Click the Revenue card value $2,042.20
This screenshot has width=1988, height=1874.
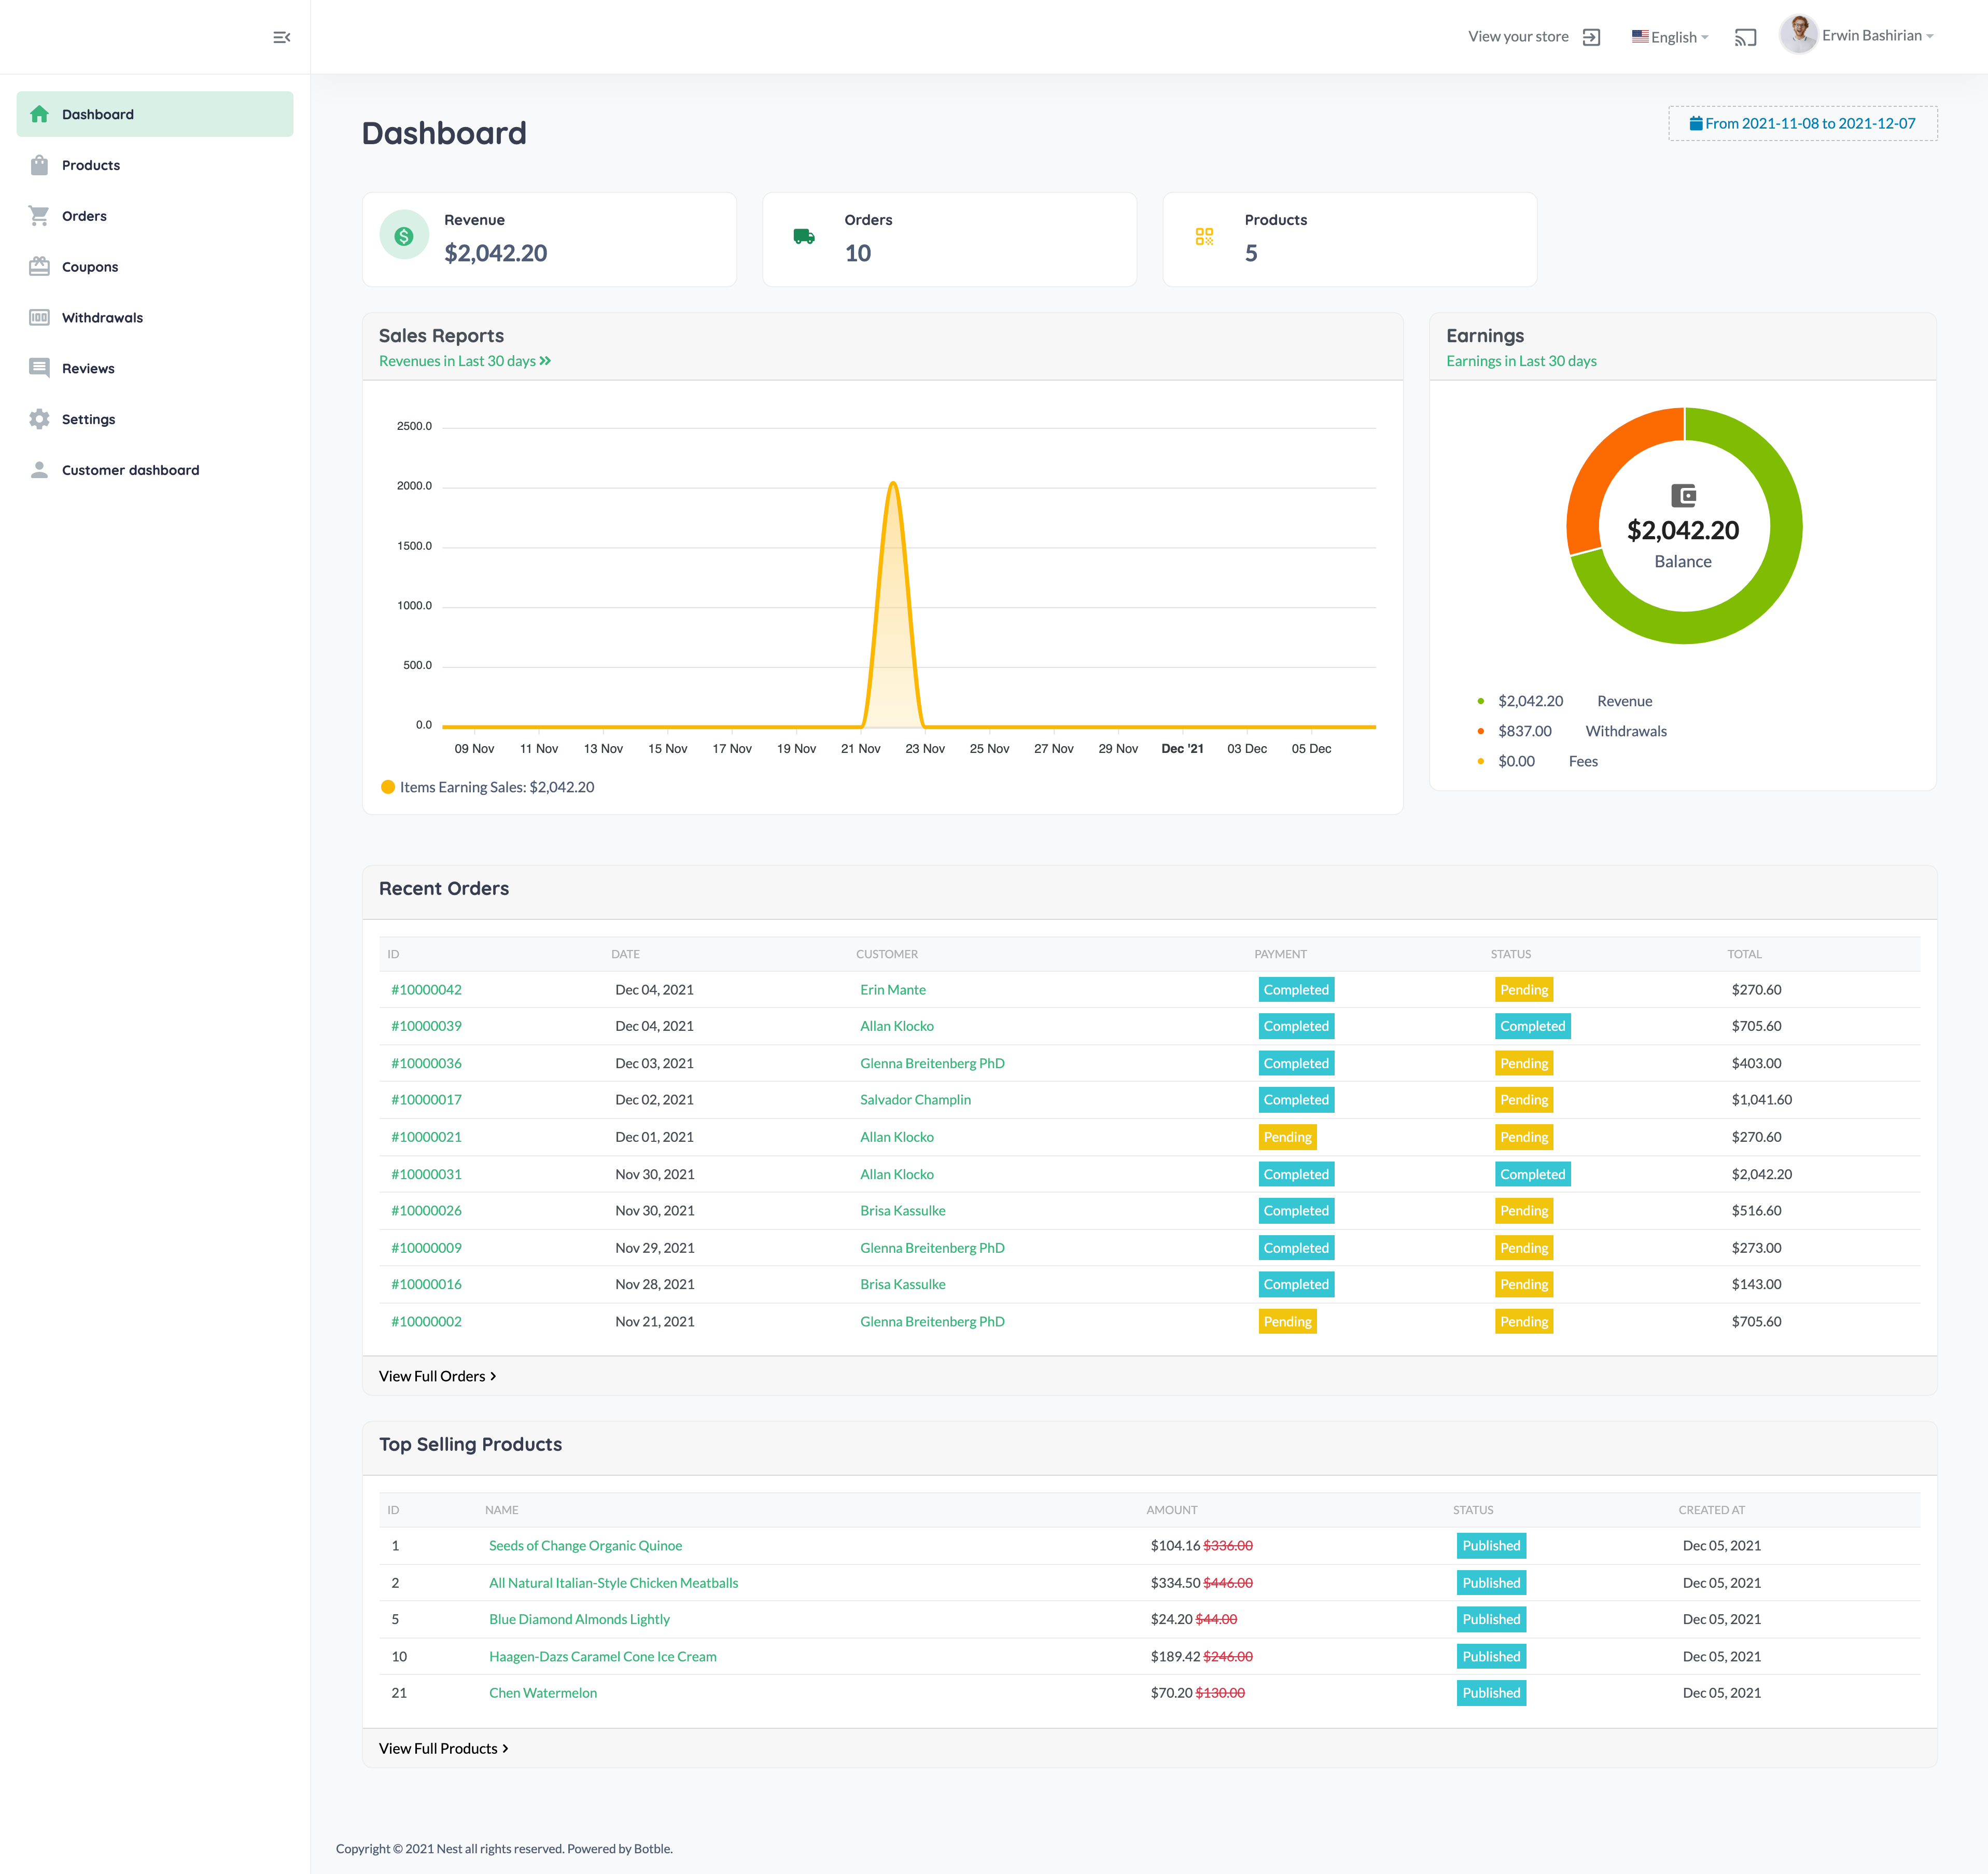click(496, 253)
